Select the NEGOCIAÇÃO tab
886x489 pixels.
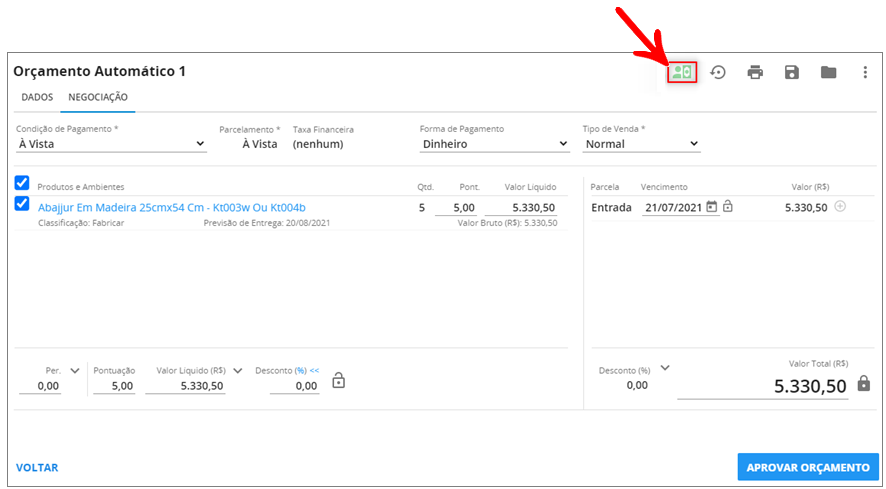click(98, 97)
